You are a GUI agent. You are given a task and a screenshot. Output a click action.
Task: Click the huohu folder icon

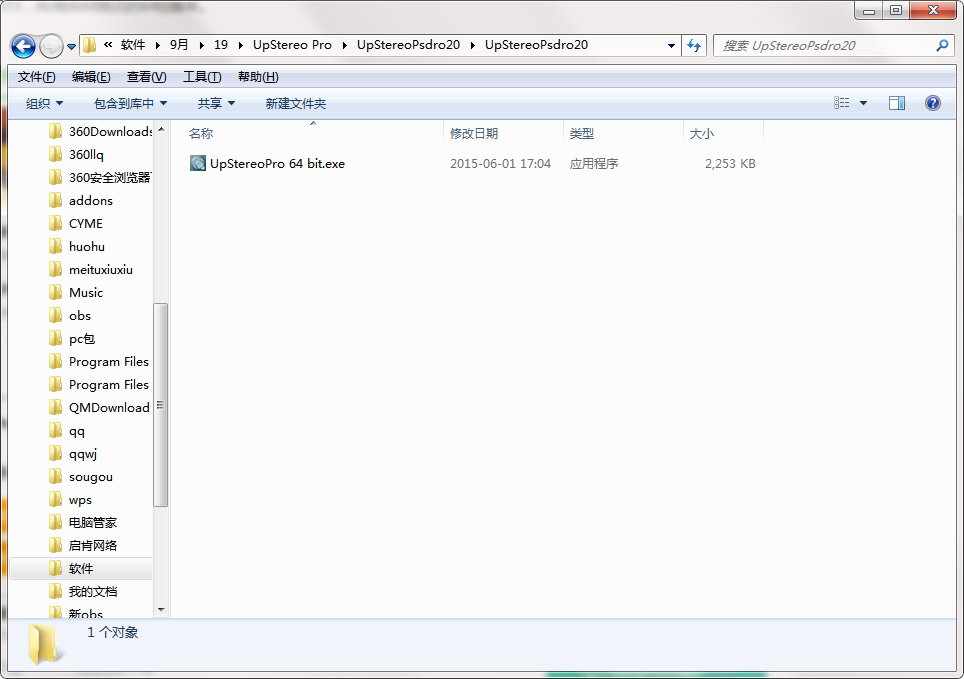coord(55,246)
